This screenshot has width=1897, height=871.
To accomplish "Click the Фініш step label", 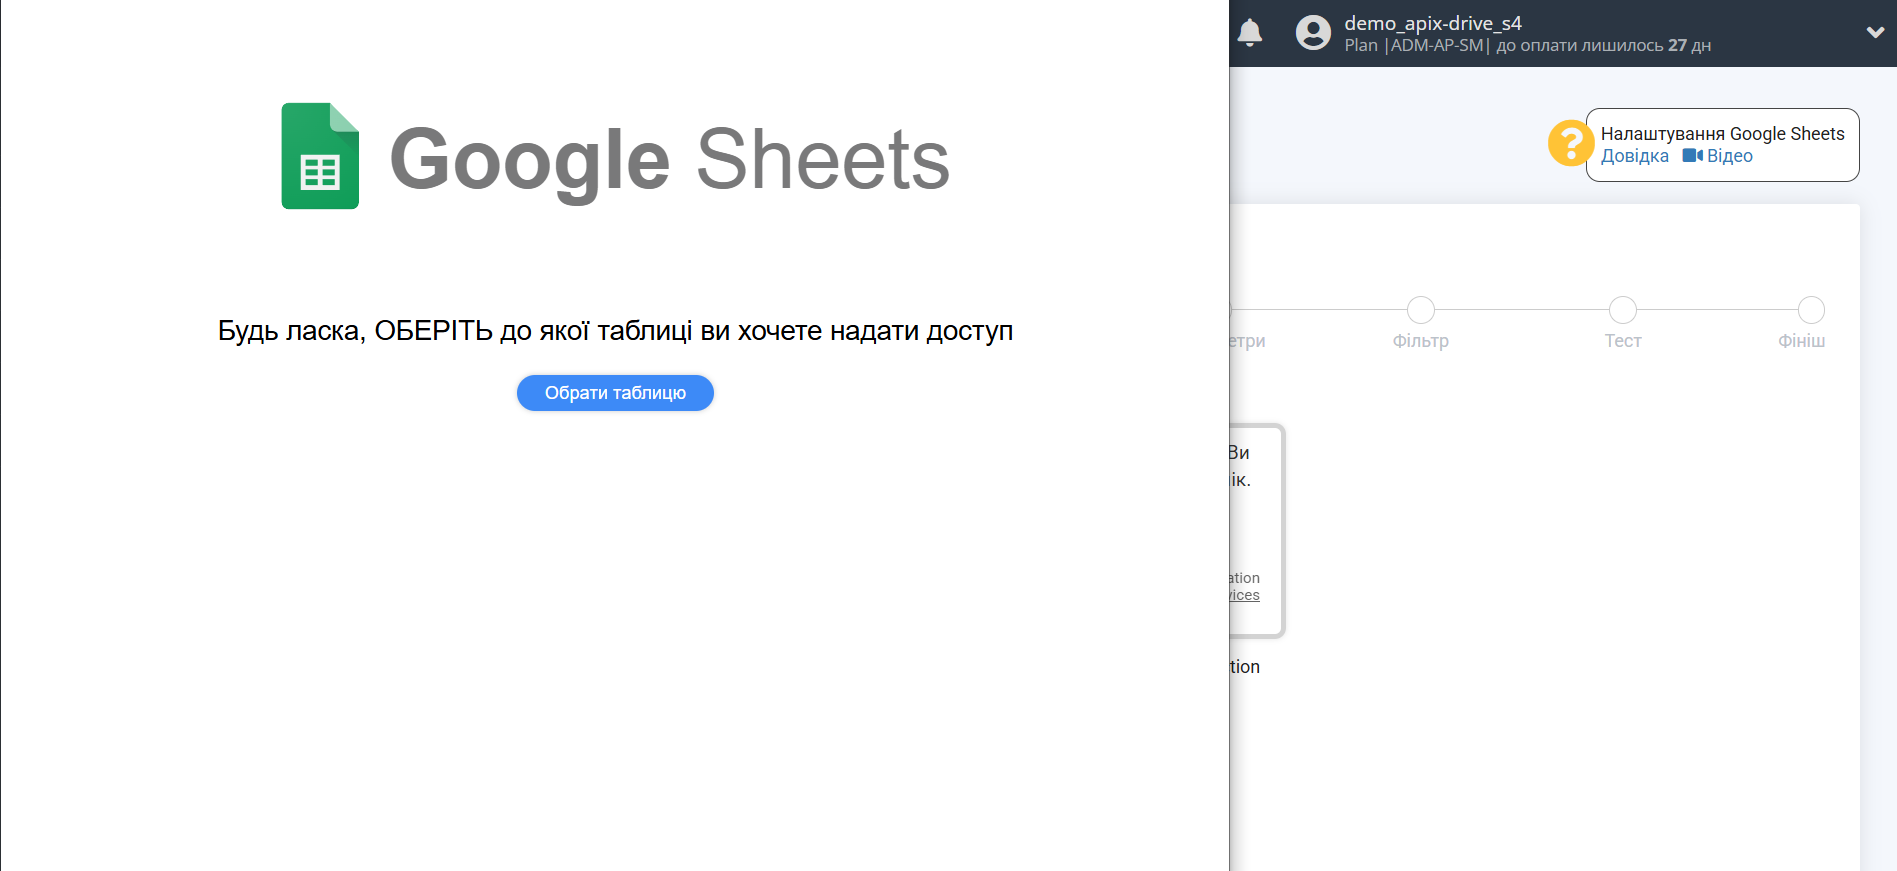I will (1801, 341).
